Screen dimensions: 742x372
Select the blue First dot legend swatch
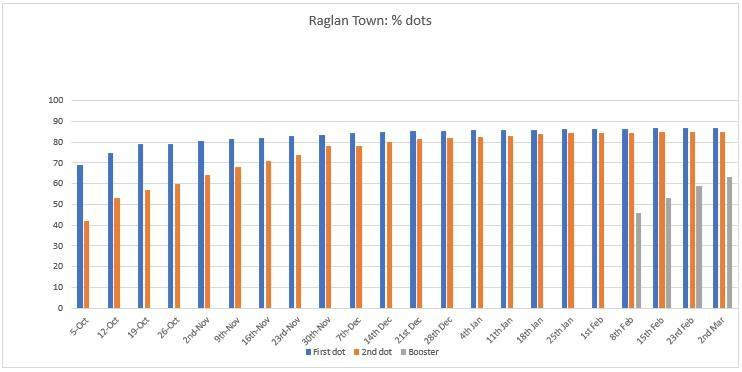pos(309,352)
